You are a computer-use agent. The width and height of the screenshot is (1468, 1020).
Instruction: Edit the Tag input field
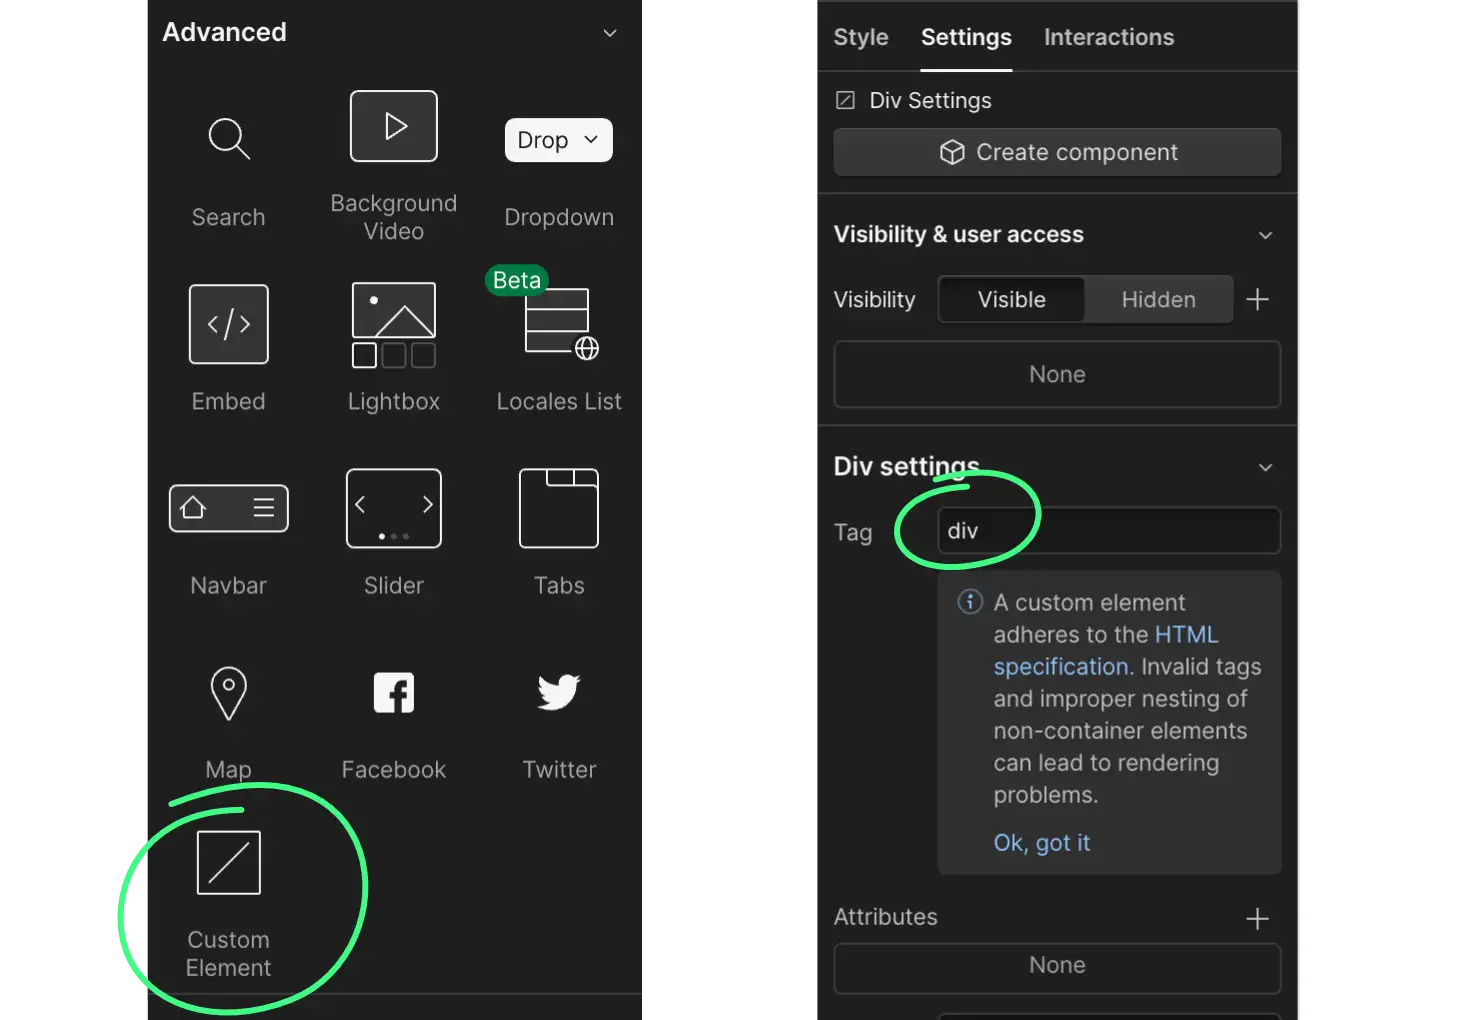[x=1109, y=530]
